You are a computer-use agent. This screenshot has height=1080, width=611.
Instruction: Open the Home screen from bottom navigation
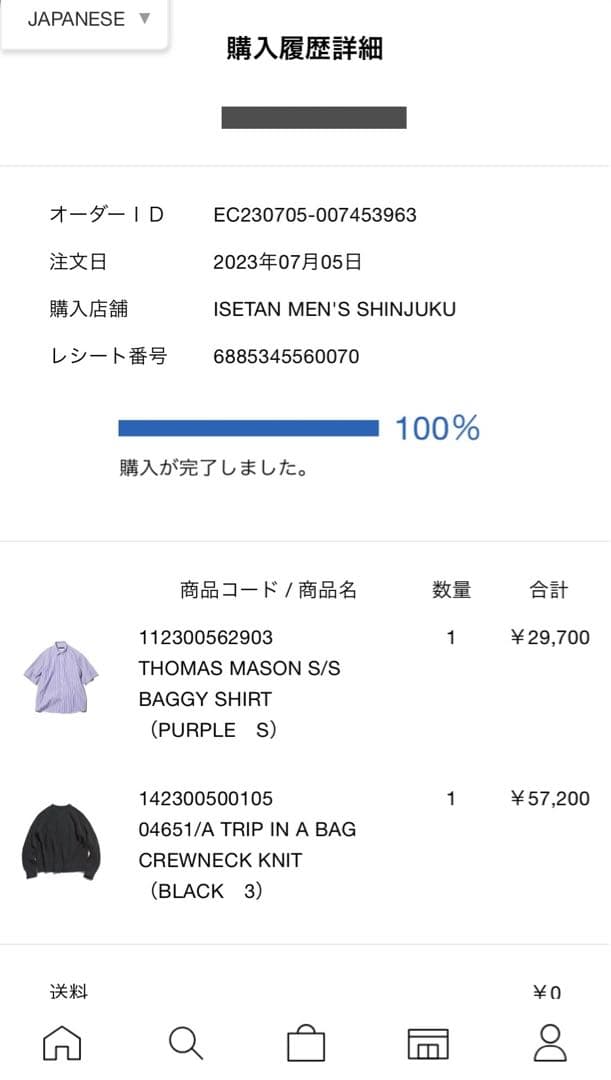[60, 1044]
